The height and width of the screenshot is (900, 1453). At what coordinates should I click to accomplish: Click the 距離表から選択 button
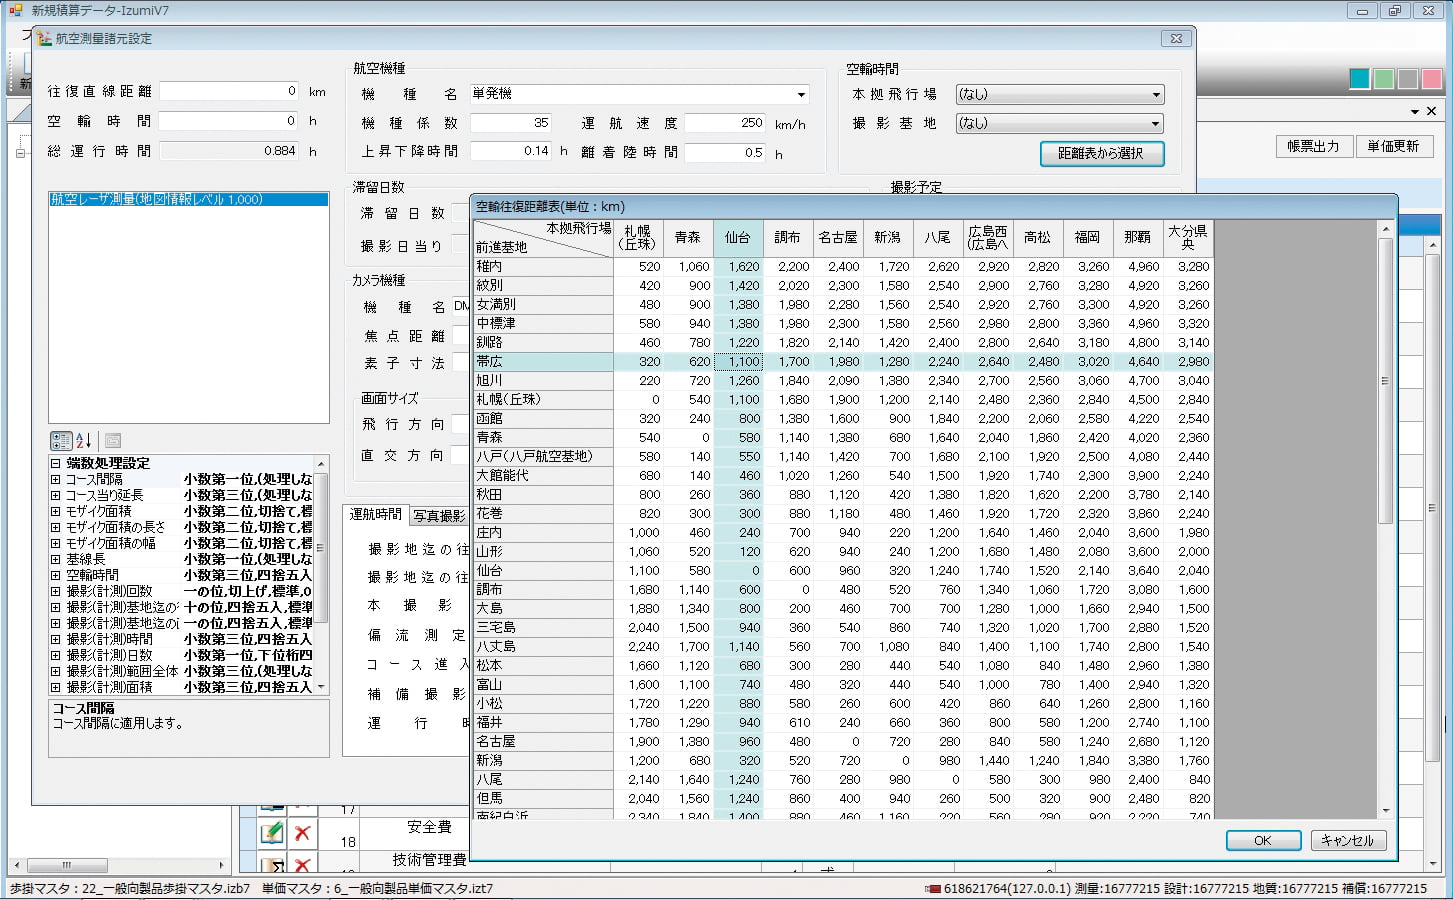[1101, 153]
